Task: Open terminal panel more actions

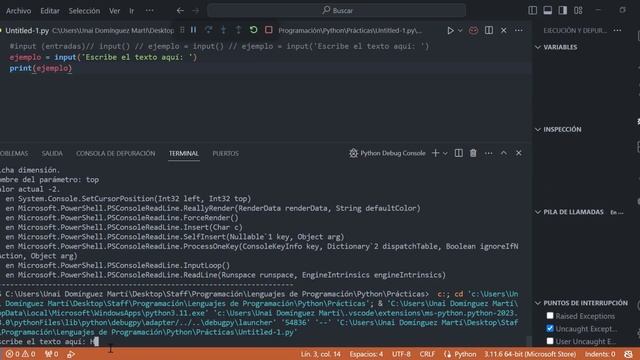Action: tap(489, 153)
